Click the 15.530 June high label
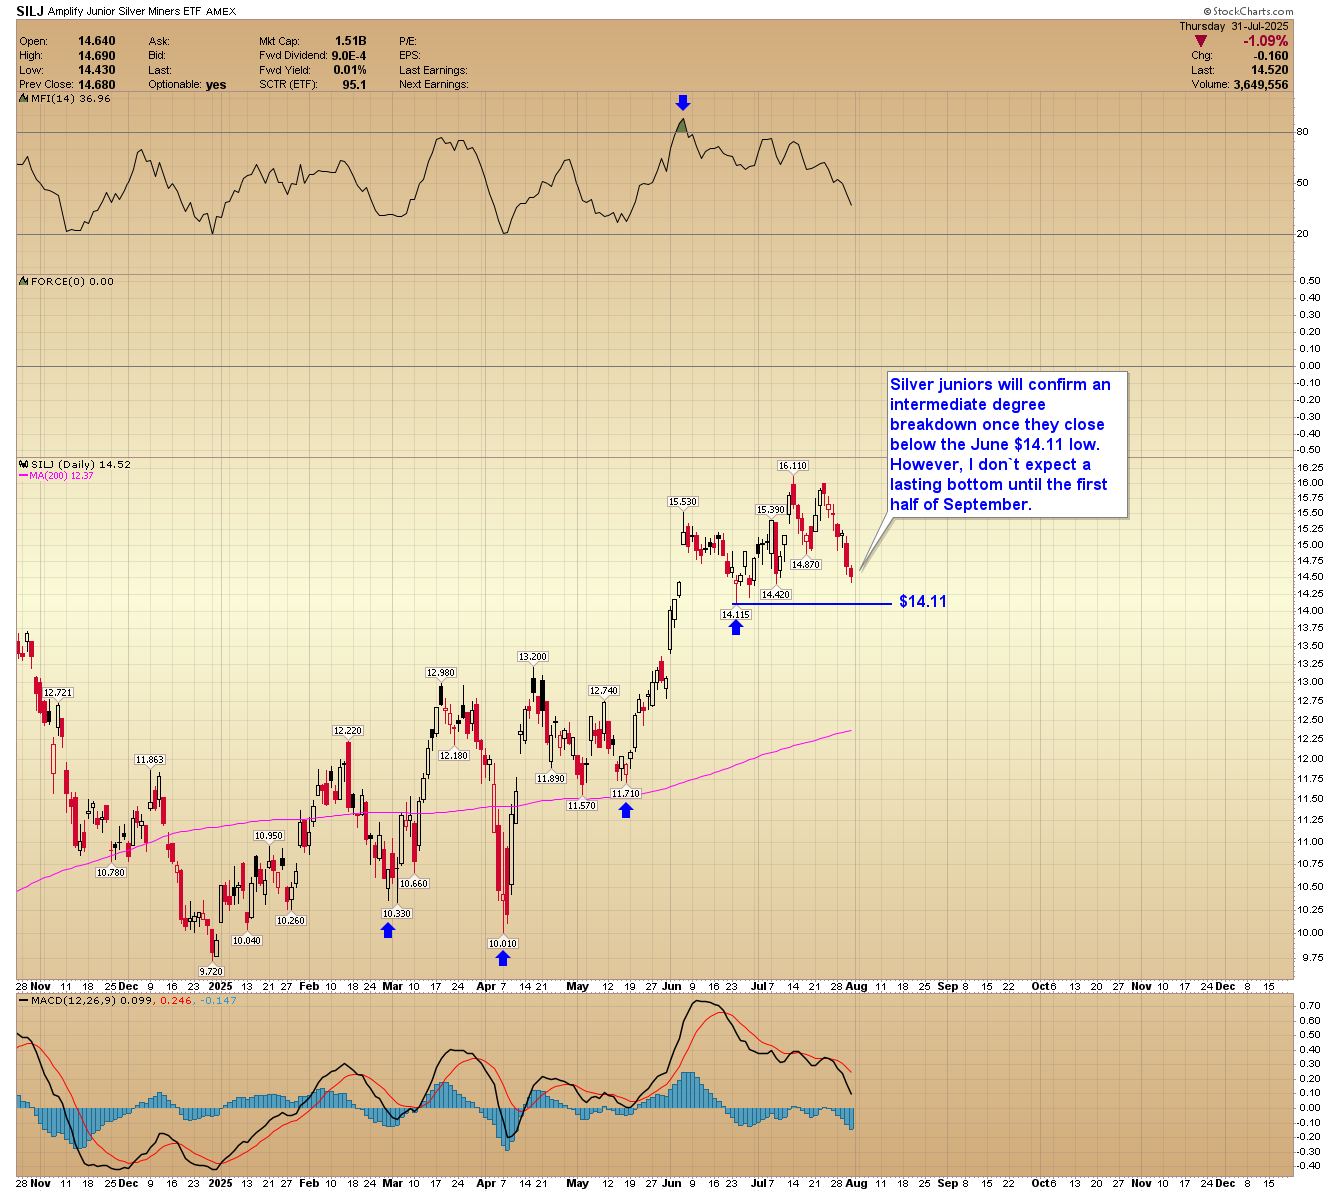The height and width of the screenshot is (1192, 1340). (683, 502)
